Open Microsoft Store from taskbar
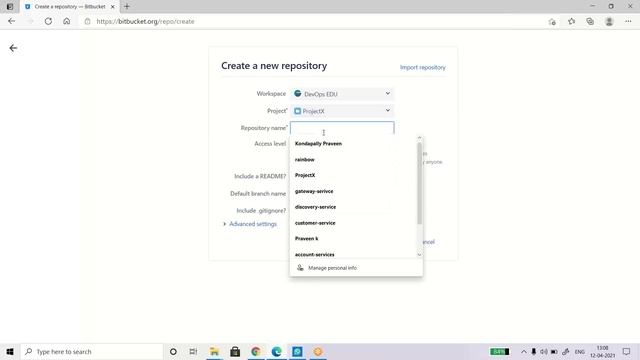Screen dimensions: 640x360 pyautogui.click(x=235, y=351)
